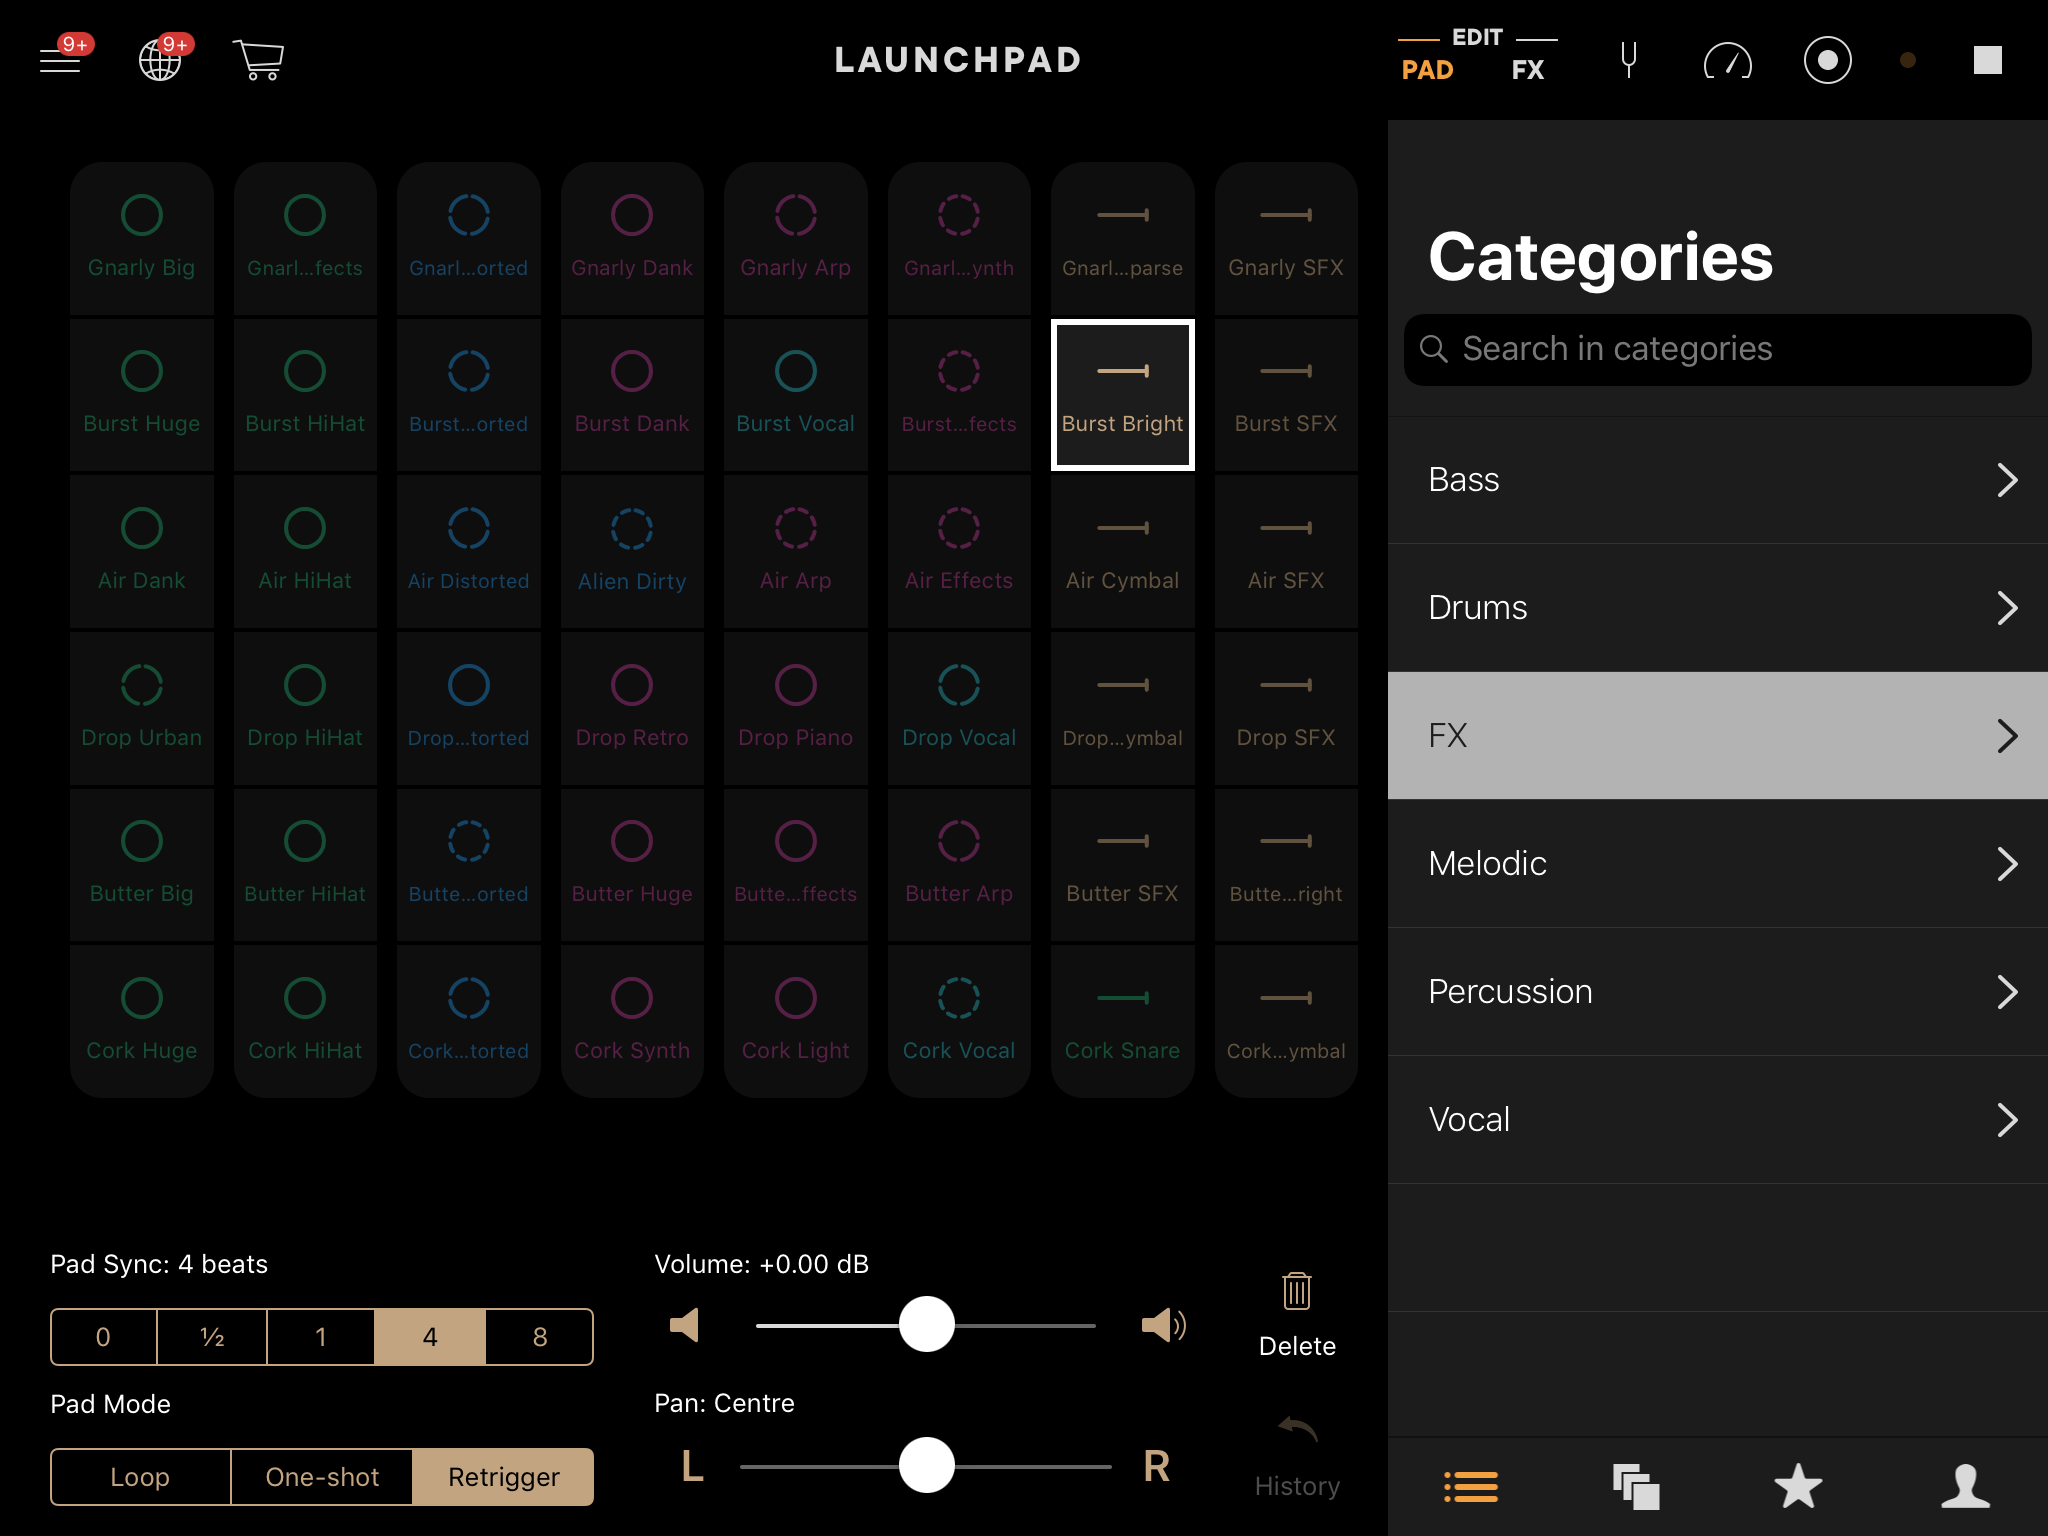
Task: Expand the Drums category chevron
Action: click(x=2006, y=608)
